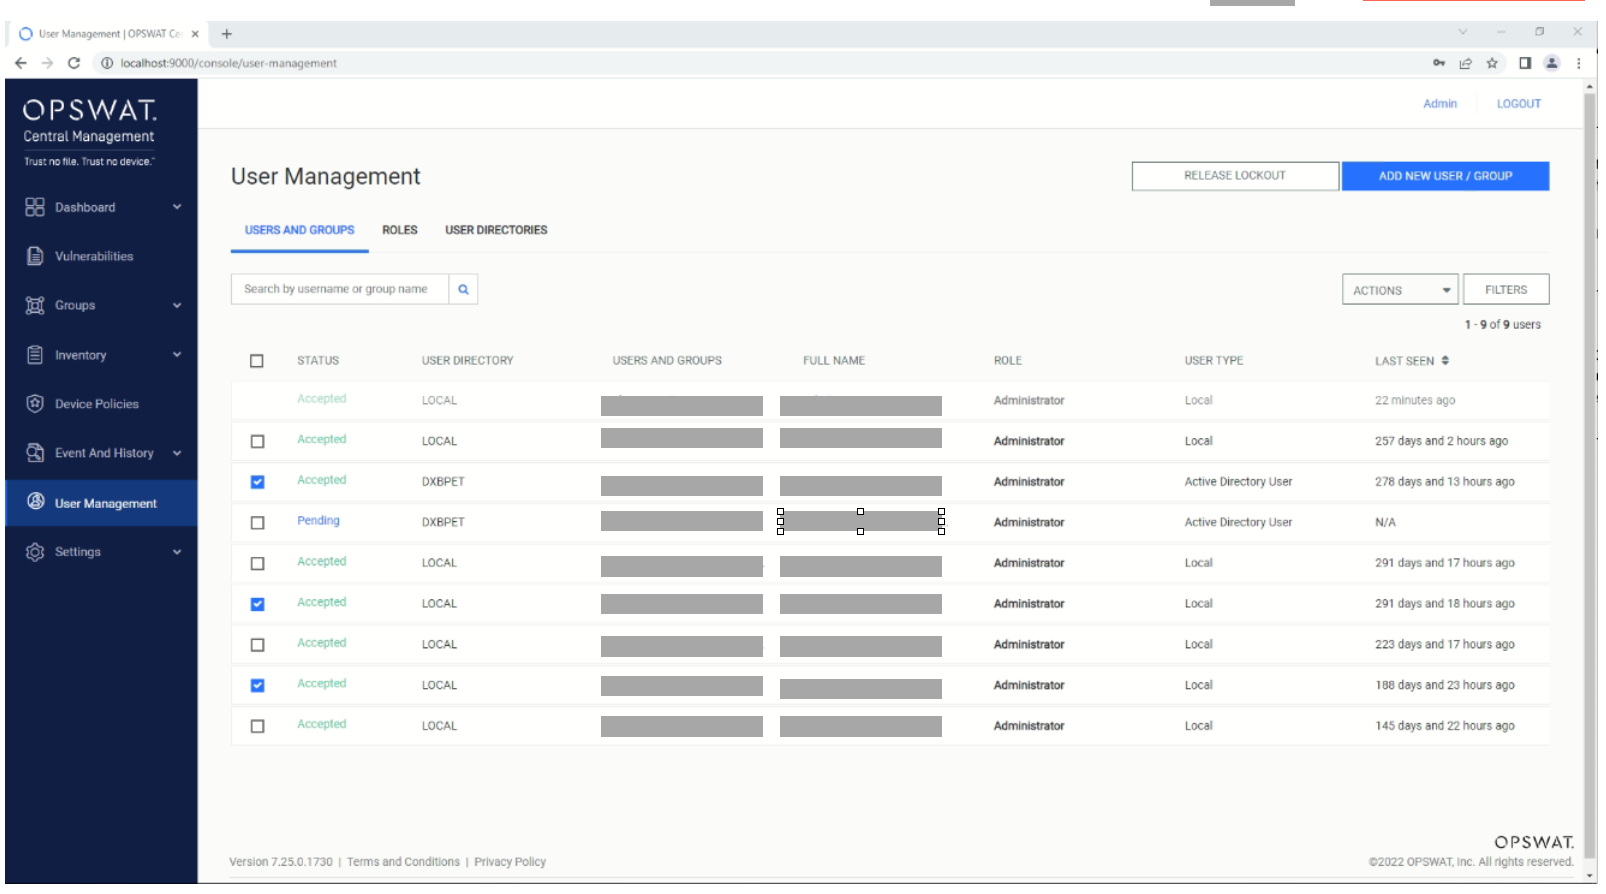The height and width of the screenshot is (894, 1606).
Task: Click the Release Lockout button
Action: 1235,176
